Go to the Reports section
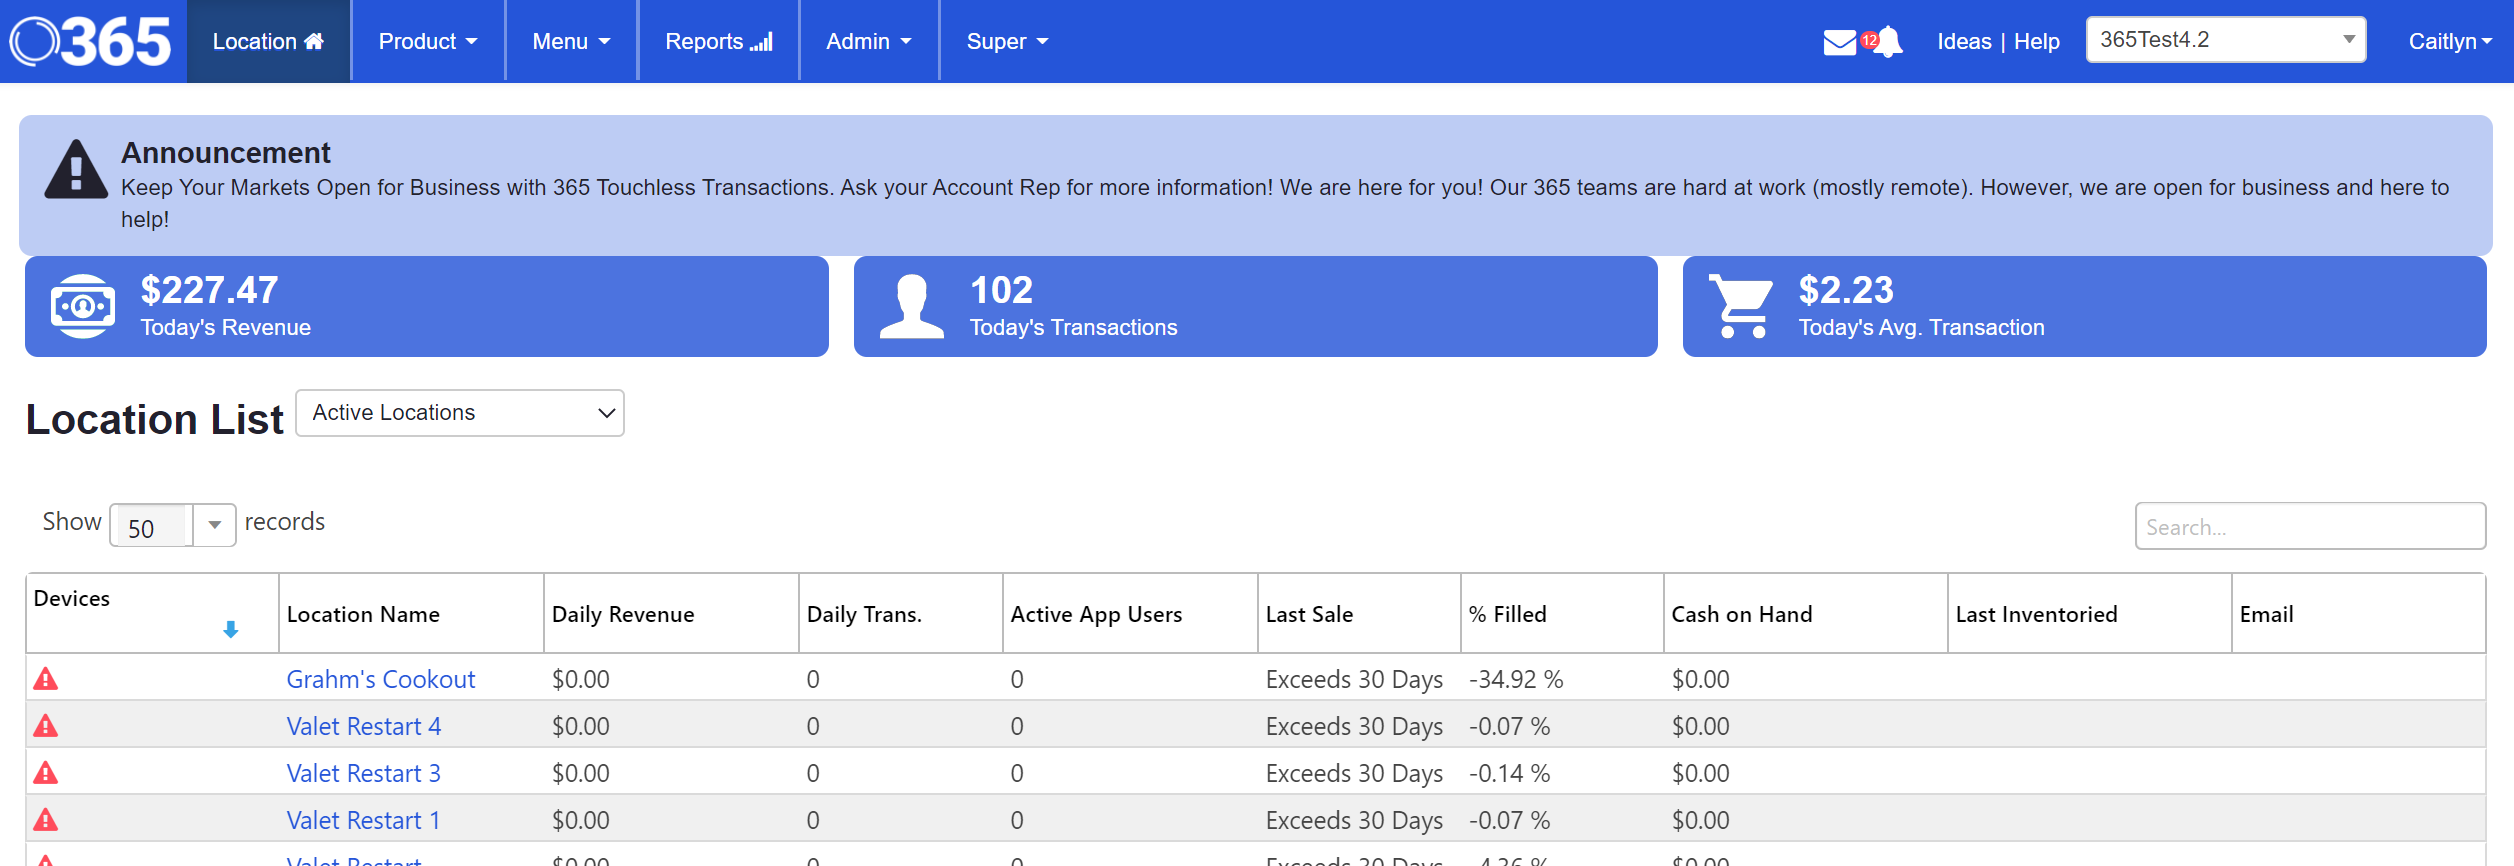Viewport: 2514px width, 866px height. (718, 42)
